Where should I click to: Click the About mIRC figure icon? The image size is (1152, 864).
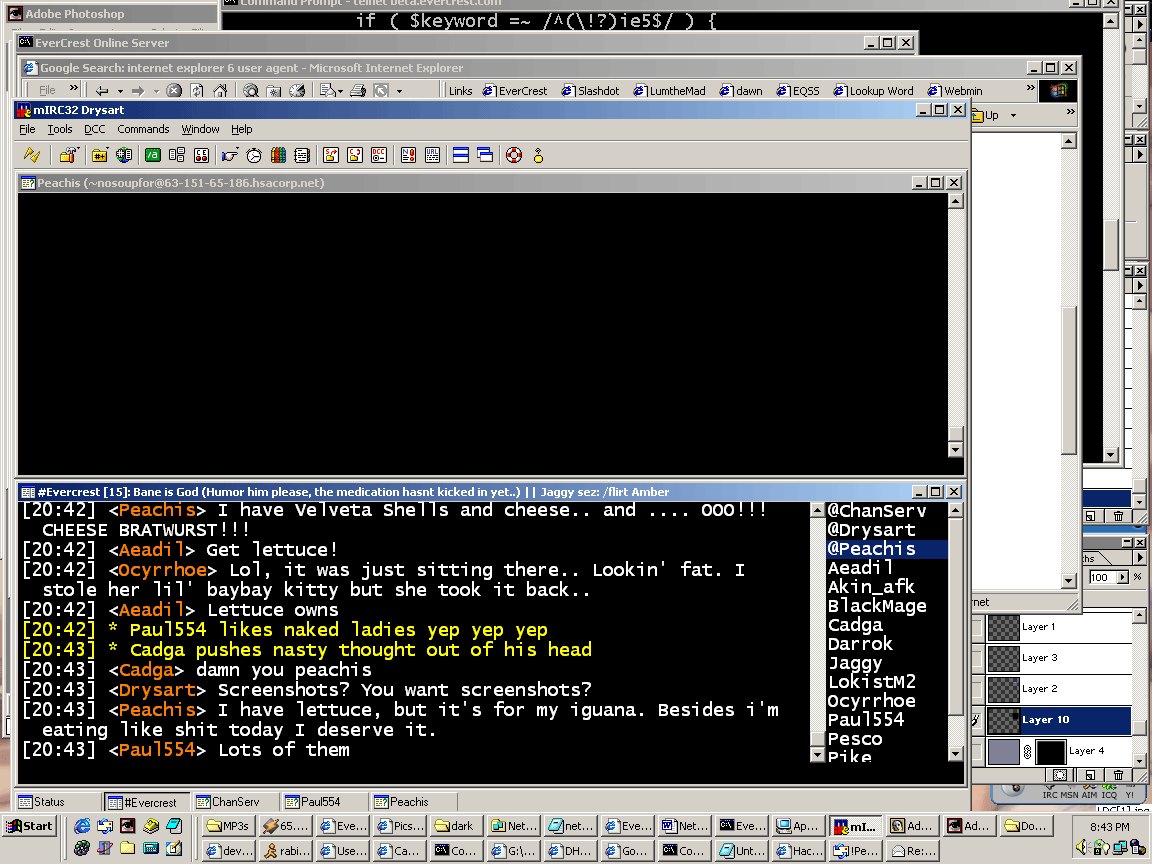(x=539, y=155)
